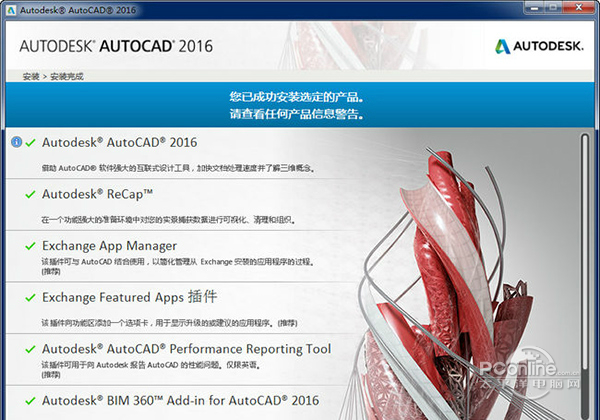Viewport: 600px width, 420px height.
Task: Select the BIM 360 Add-in for AutoCAD 2016 title
Action: [180, 400]
